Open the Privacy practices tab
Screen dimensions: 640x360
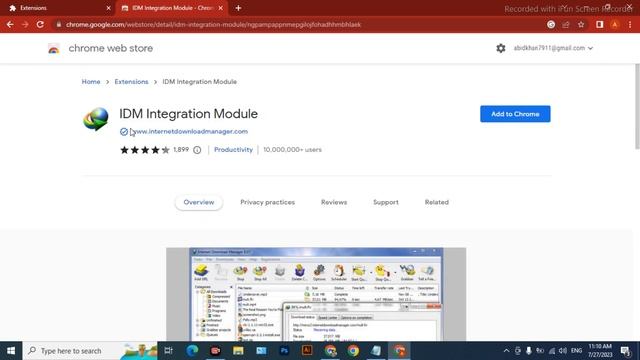pos(267,202)
